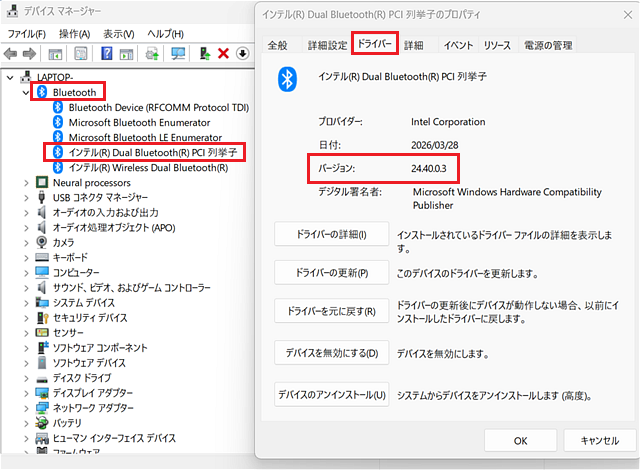Viewport: 640px width, 470px height.
Task: Select the ドライバー tab
Action: (x=374, y=43)
